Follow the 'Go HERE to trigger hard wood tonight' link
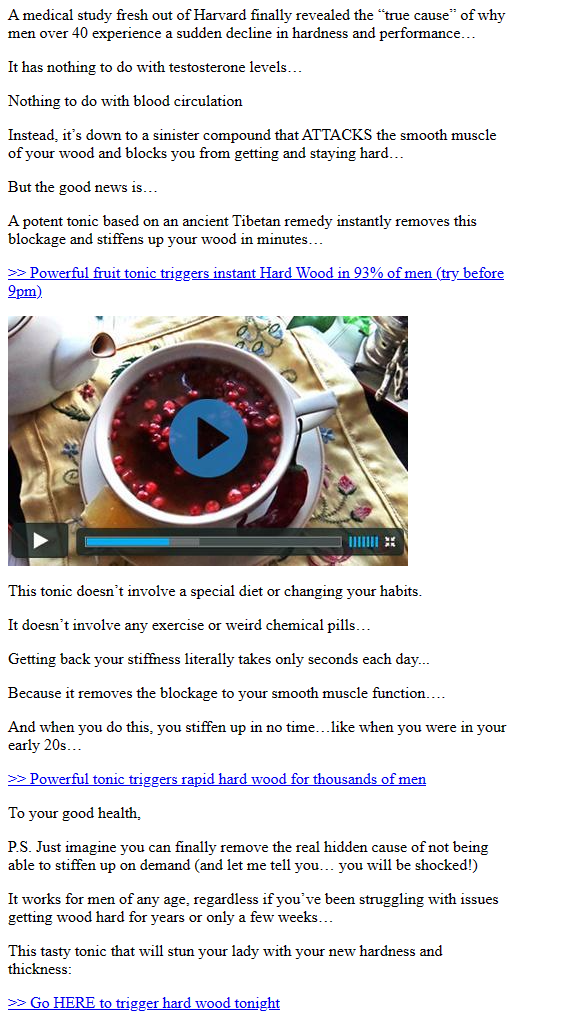The image size is (561, 1020). pyautogui.click(x=144, y=1002)
